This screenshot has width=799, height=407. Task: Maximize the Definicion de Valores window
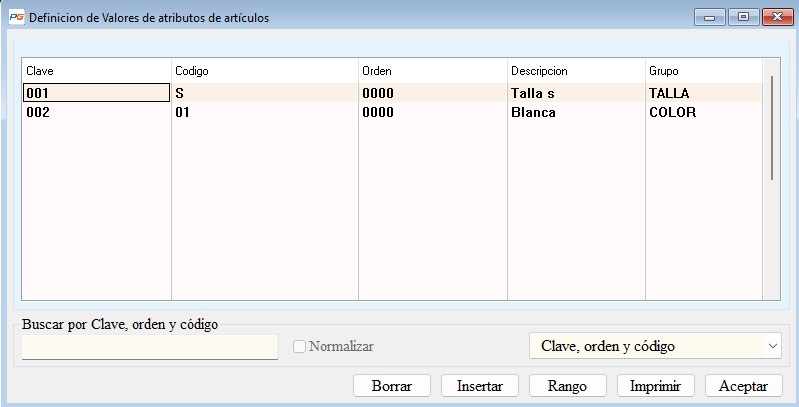743,17
